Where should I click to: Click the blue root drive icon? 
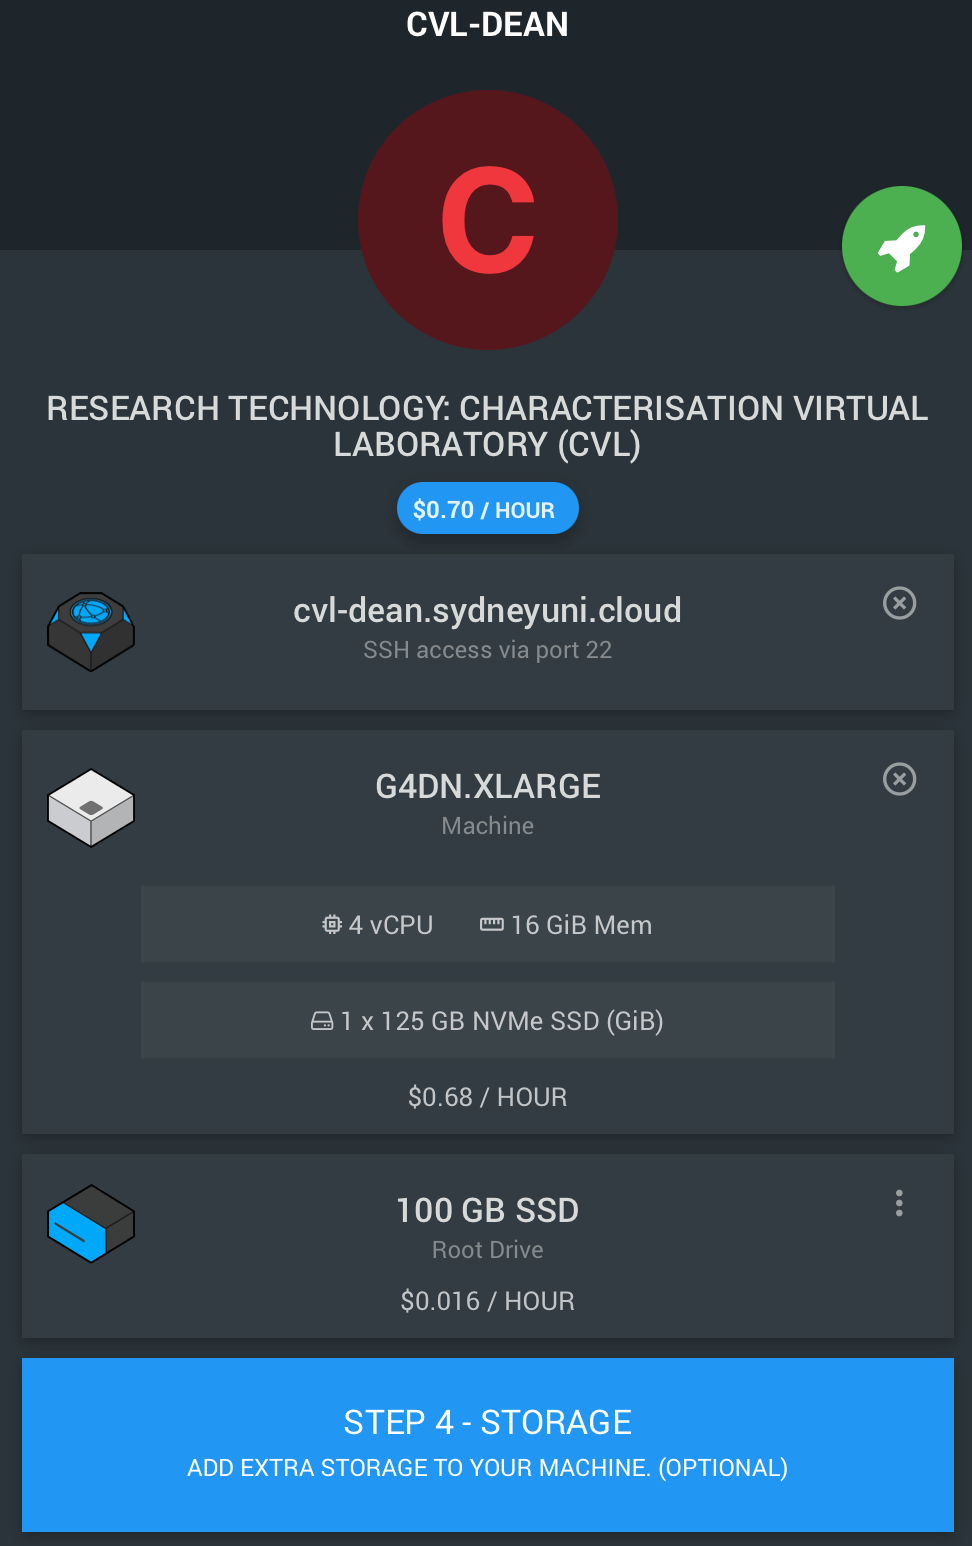click(91, 1224)
